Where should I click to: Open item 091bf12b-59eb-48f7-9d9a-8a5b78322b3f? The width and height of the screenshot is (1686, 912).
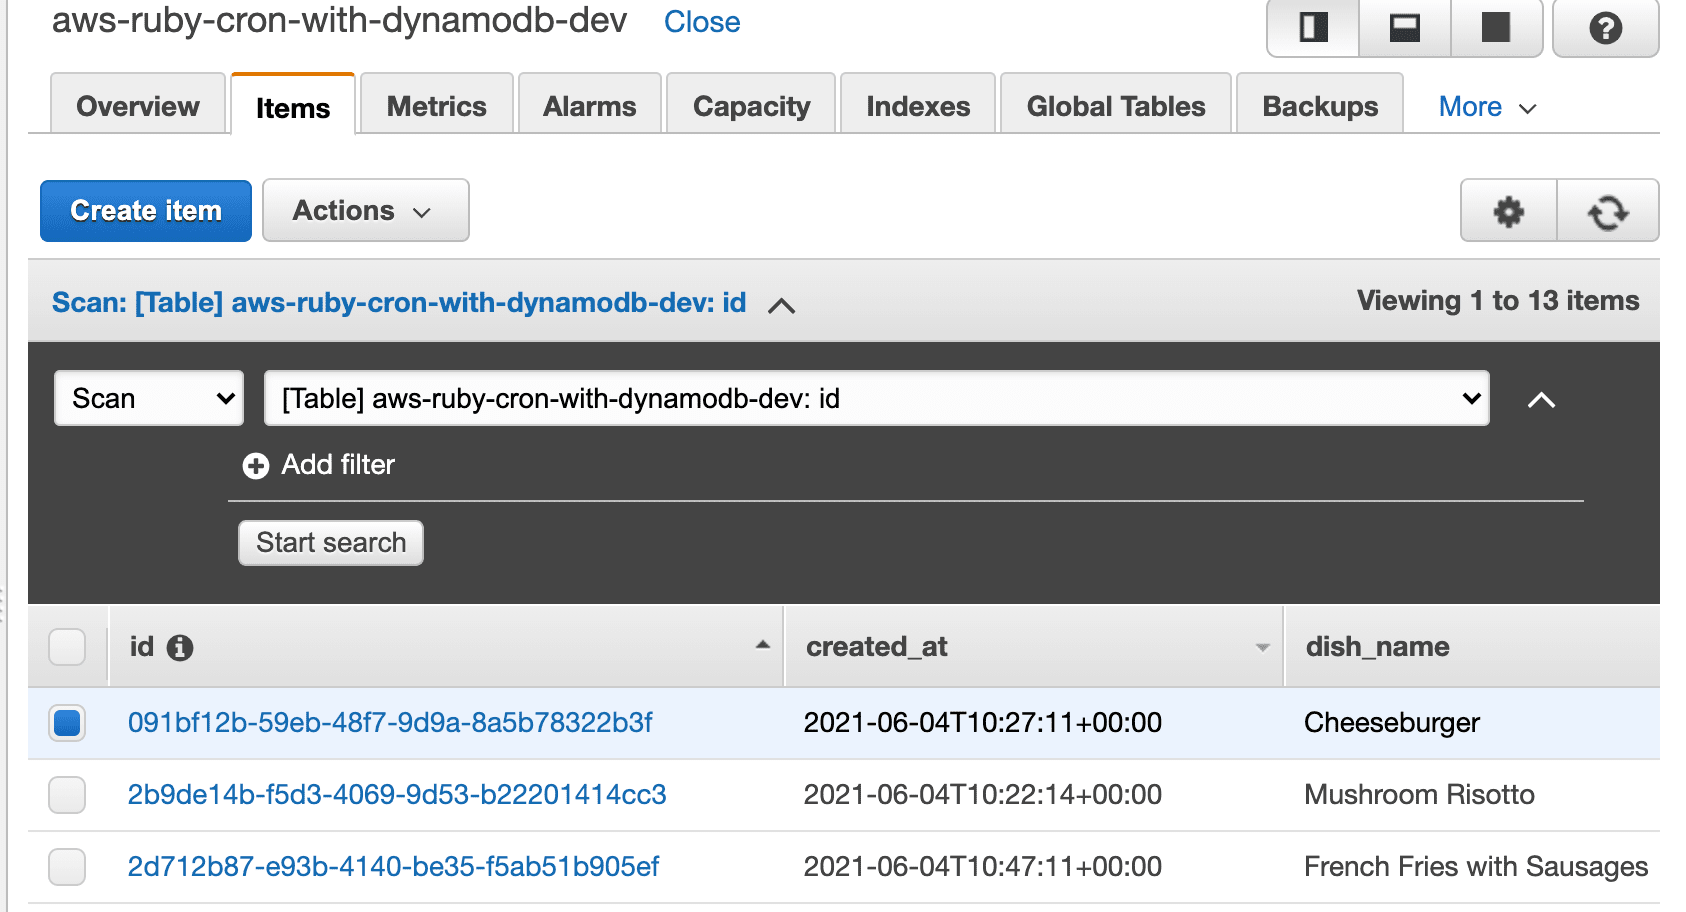click(390, 723)
